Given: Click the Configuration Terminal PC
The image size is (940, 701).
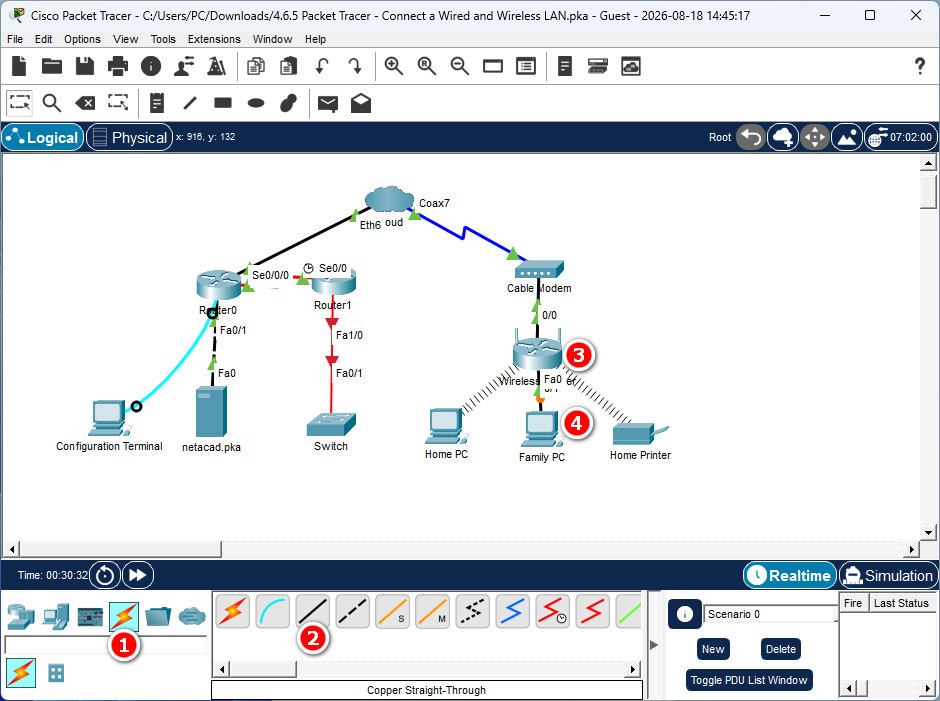Looking at the screenshot, I should (x=109, y=418).
